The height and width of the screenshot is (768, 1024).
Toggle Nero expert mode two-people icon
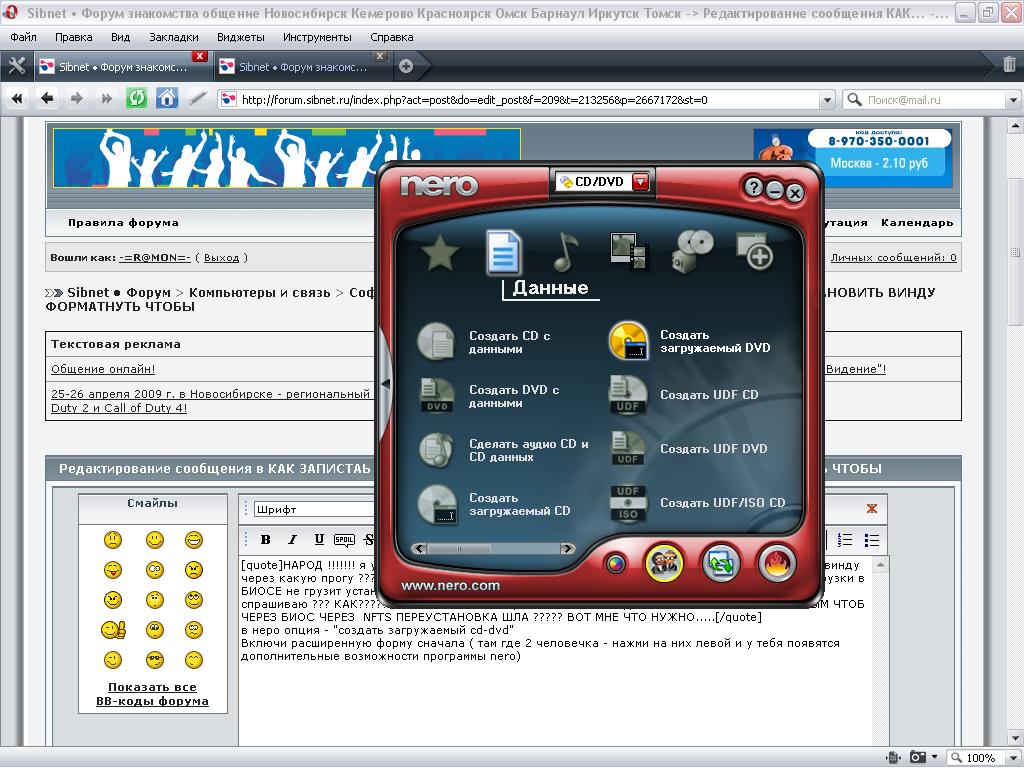[x=664, y=562]
